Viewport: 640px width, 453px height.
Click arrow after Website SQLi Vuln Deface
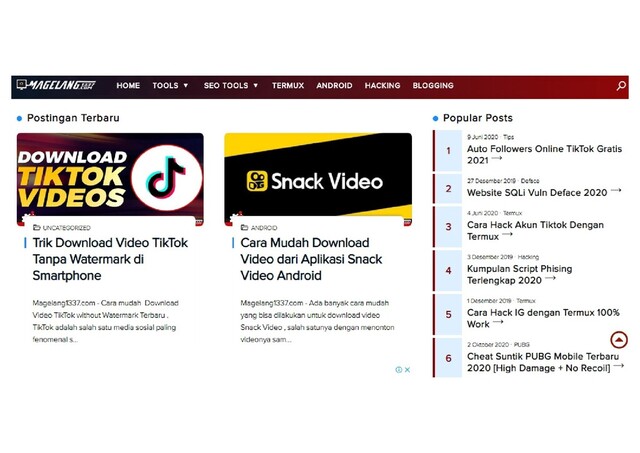tap(616, 191)
